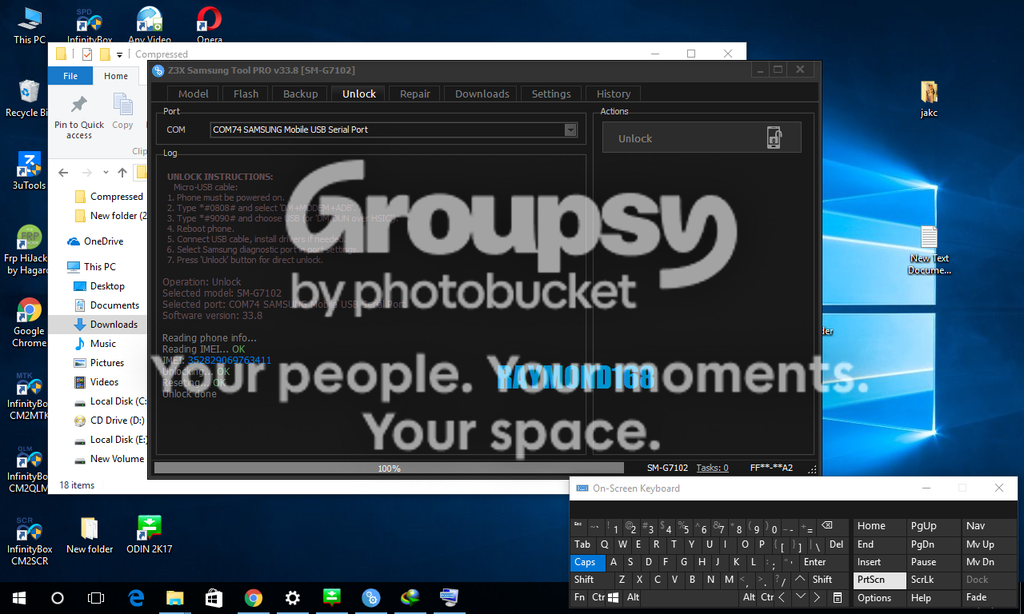Select the Any Video desktop icon
The height and width of the screenshot is (614, 1024).
click(x=150, y=25)
